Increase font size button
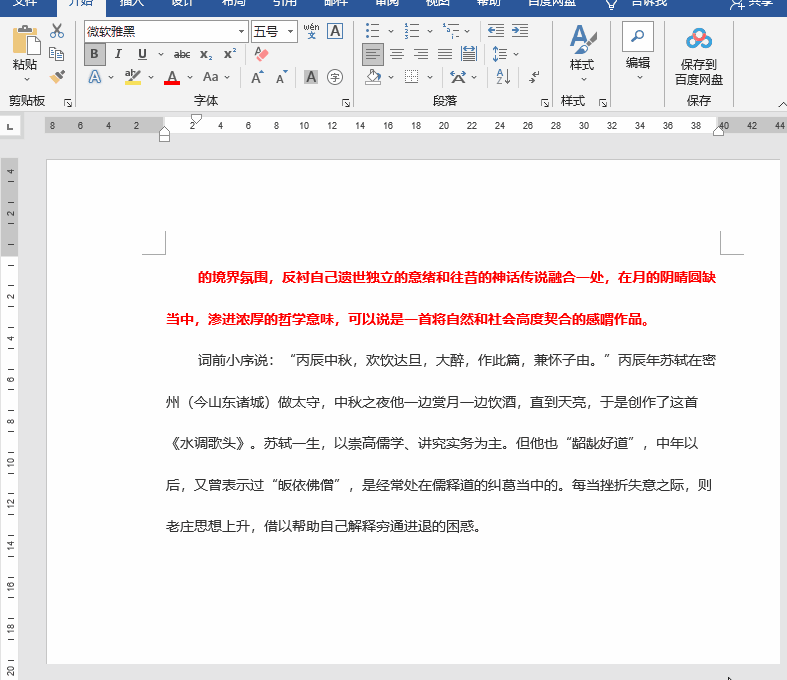The height and width of the screenshot is (680, 787). coord(257,77)
